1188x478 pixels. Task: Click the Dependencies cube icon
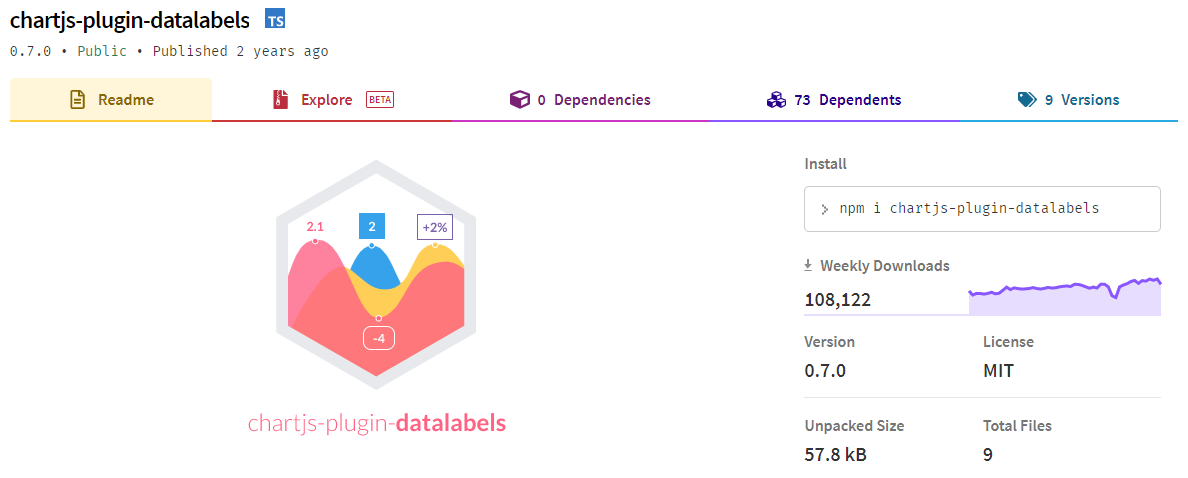click(519, 99)
